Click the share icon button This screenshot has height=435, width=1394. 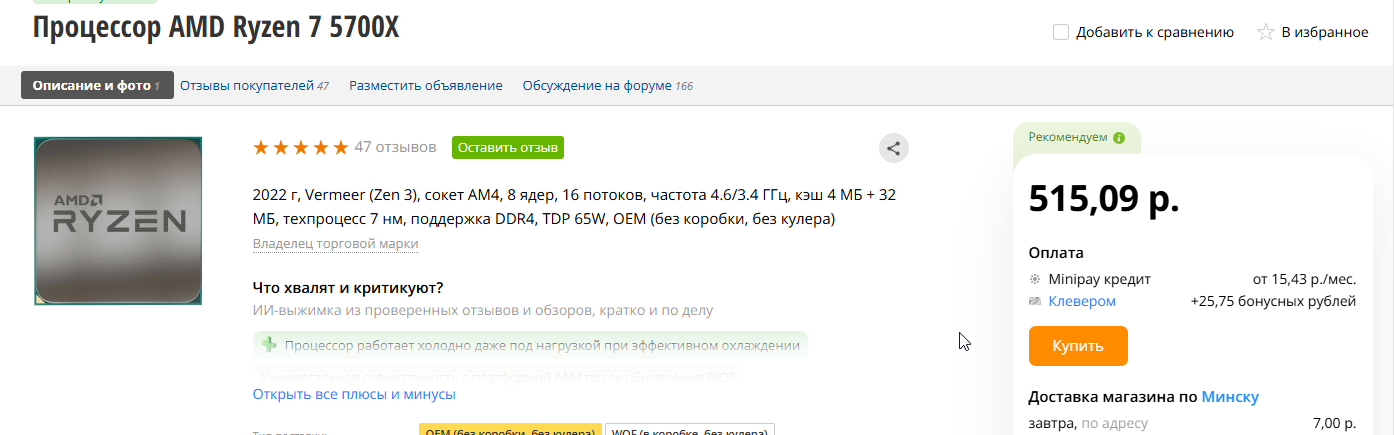coord(894,148)
